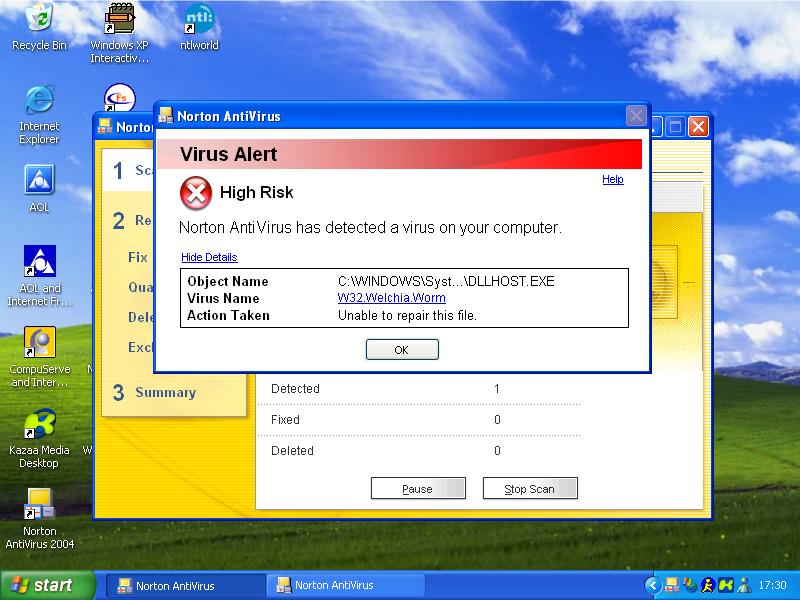This screenshot has height=600, width=800.
Task: Open the W32.Welchia.Worm virus name link
Action: [391, 298]
